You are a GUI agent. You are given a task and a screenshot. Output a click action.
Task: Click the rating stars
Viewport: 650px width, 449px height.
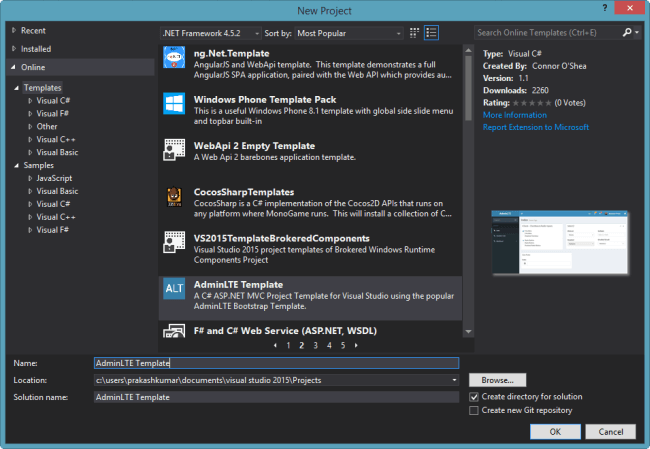[532, 103]
